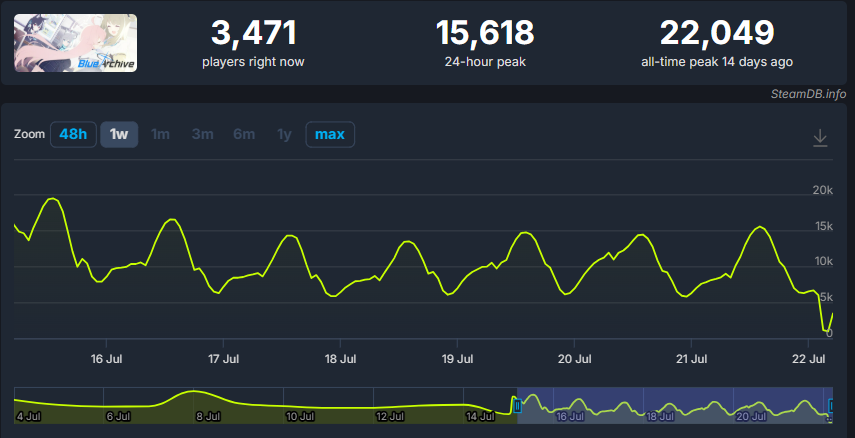This screenshot has height=438, width=855.
Task: Set zoom to 1y
Action: click(x=284, y=134)
